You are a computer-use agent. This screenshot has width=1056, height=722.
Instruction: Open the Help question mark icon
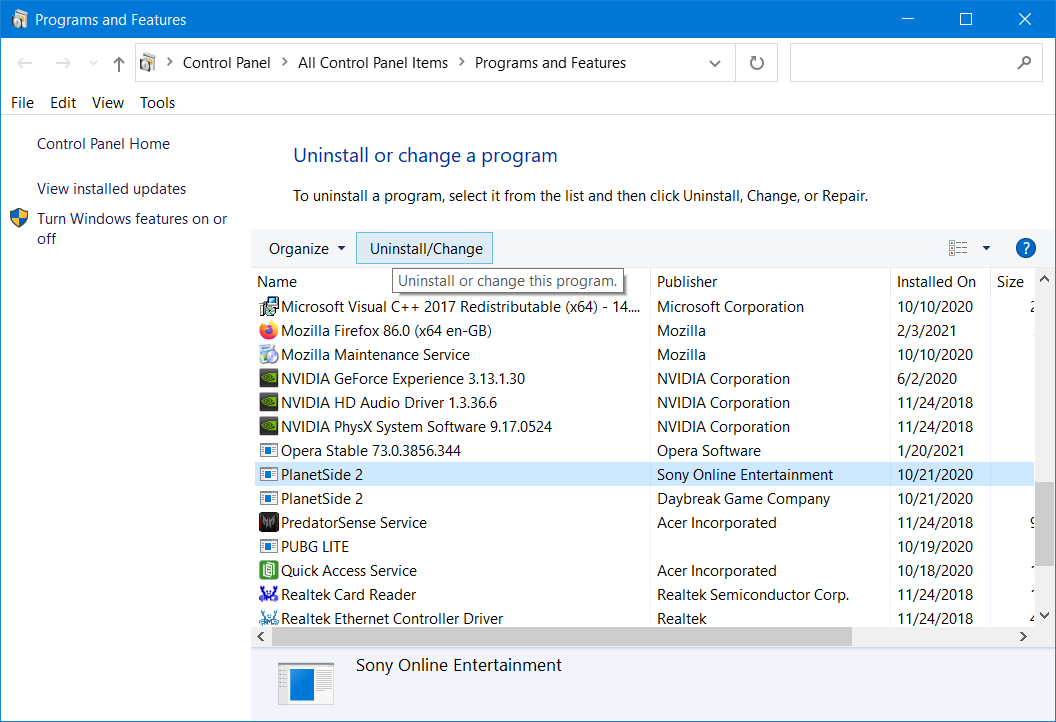1025,249
